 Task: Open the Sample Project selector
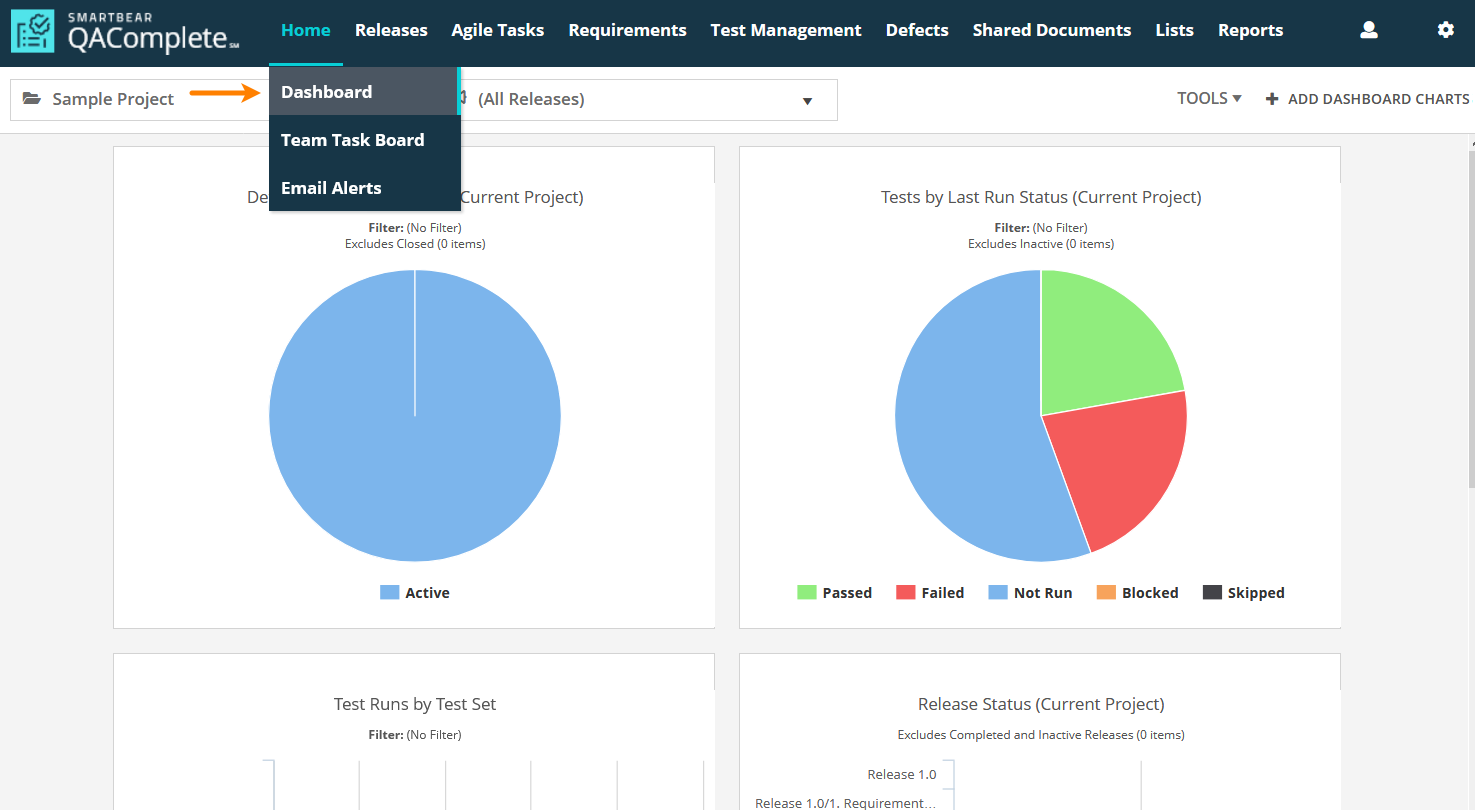(113, 99)
